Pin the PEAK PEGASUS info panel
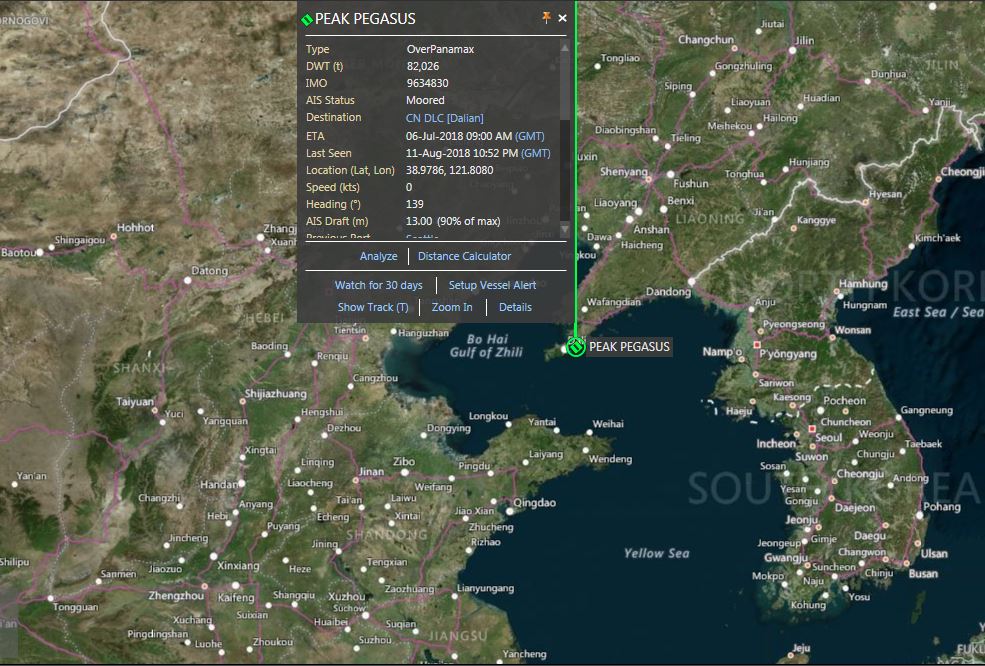985x666 pixels. click(x=546, y=18)
